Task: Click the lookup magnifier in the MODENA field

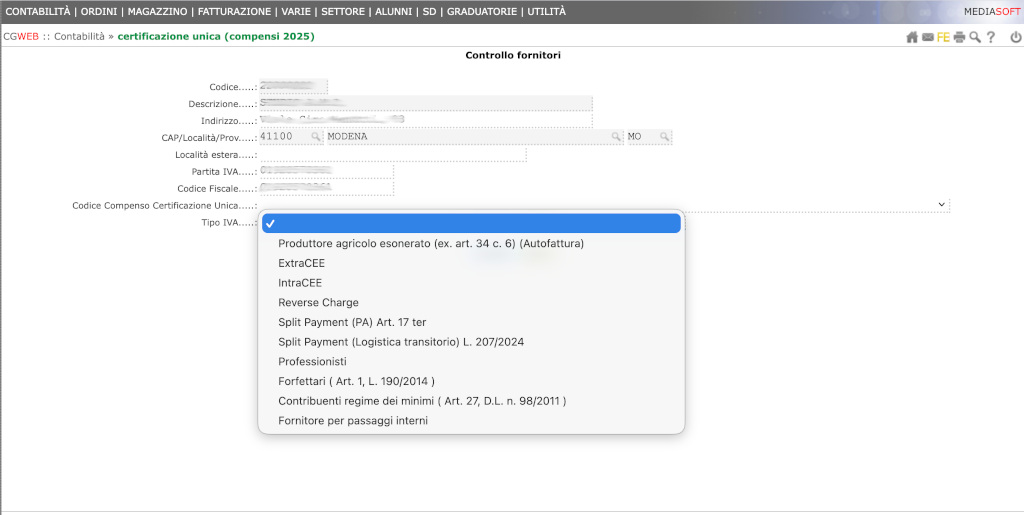Action: 616,137
